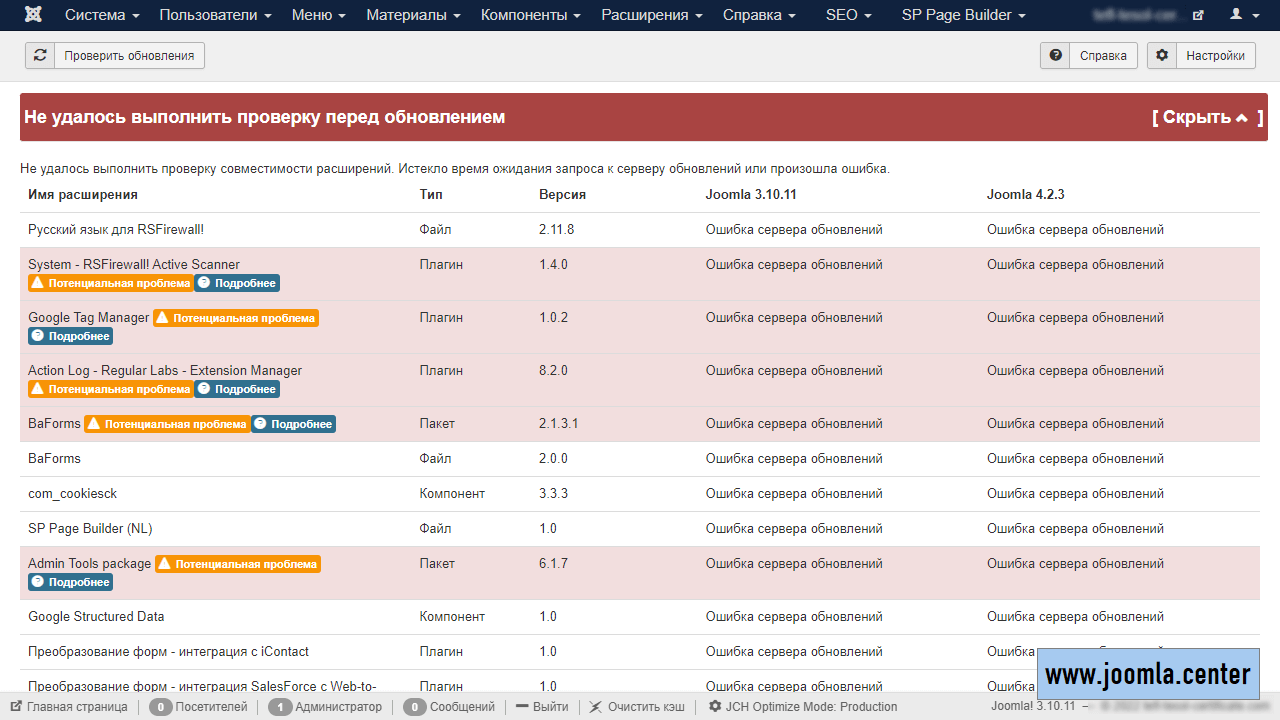
Task: Open JCH Optimize Mode settings in footer
Action: point(803,707)
